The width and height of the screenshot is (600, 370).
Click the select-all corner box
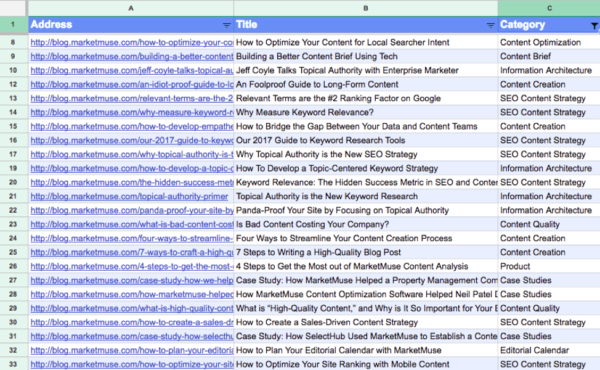[x=13, y=8]
